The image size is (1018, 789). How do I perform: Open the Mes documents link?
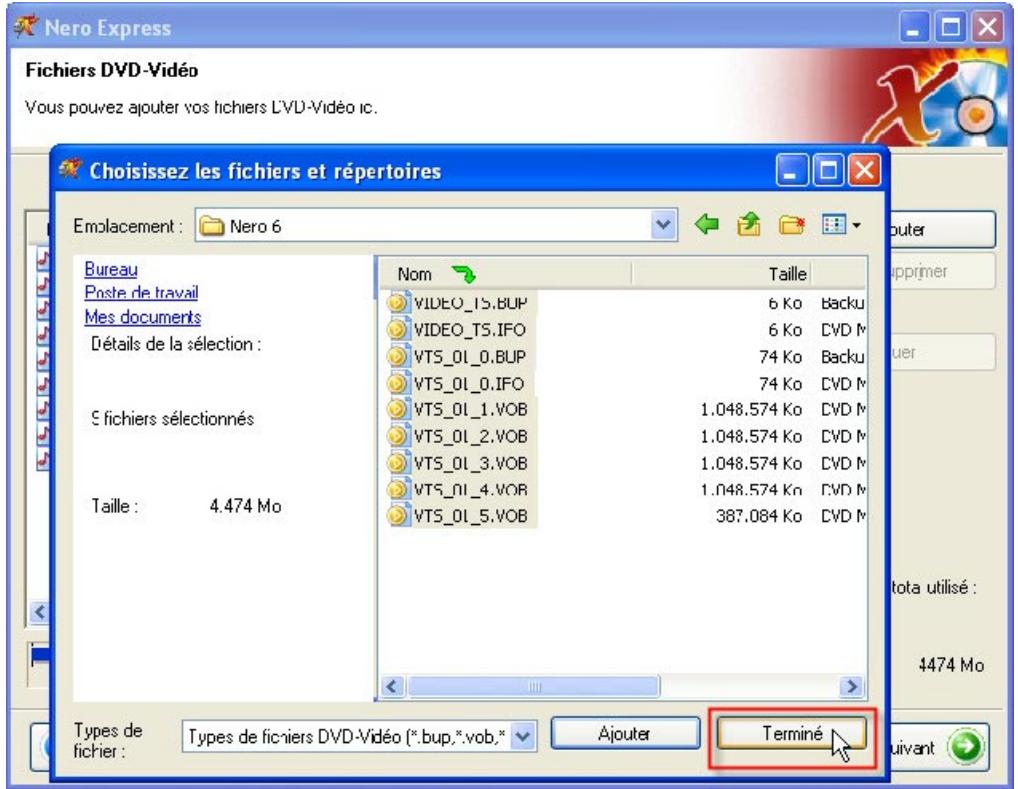pos(143,317)
